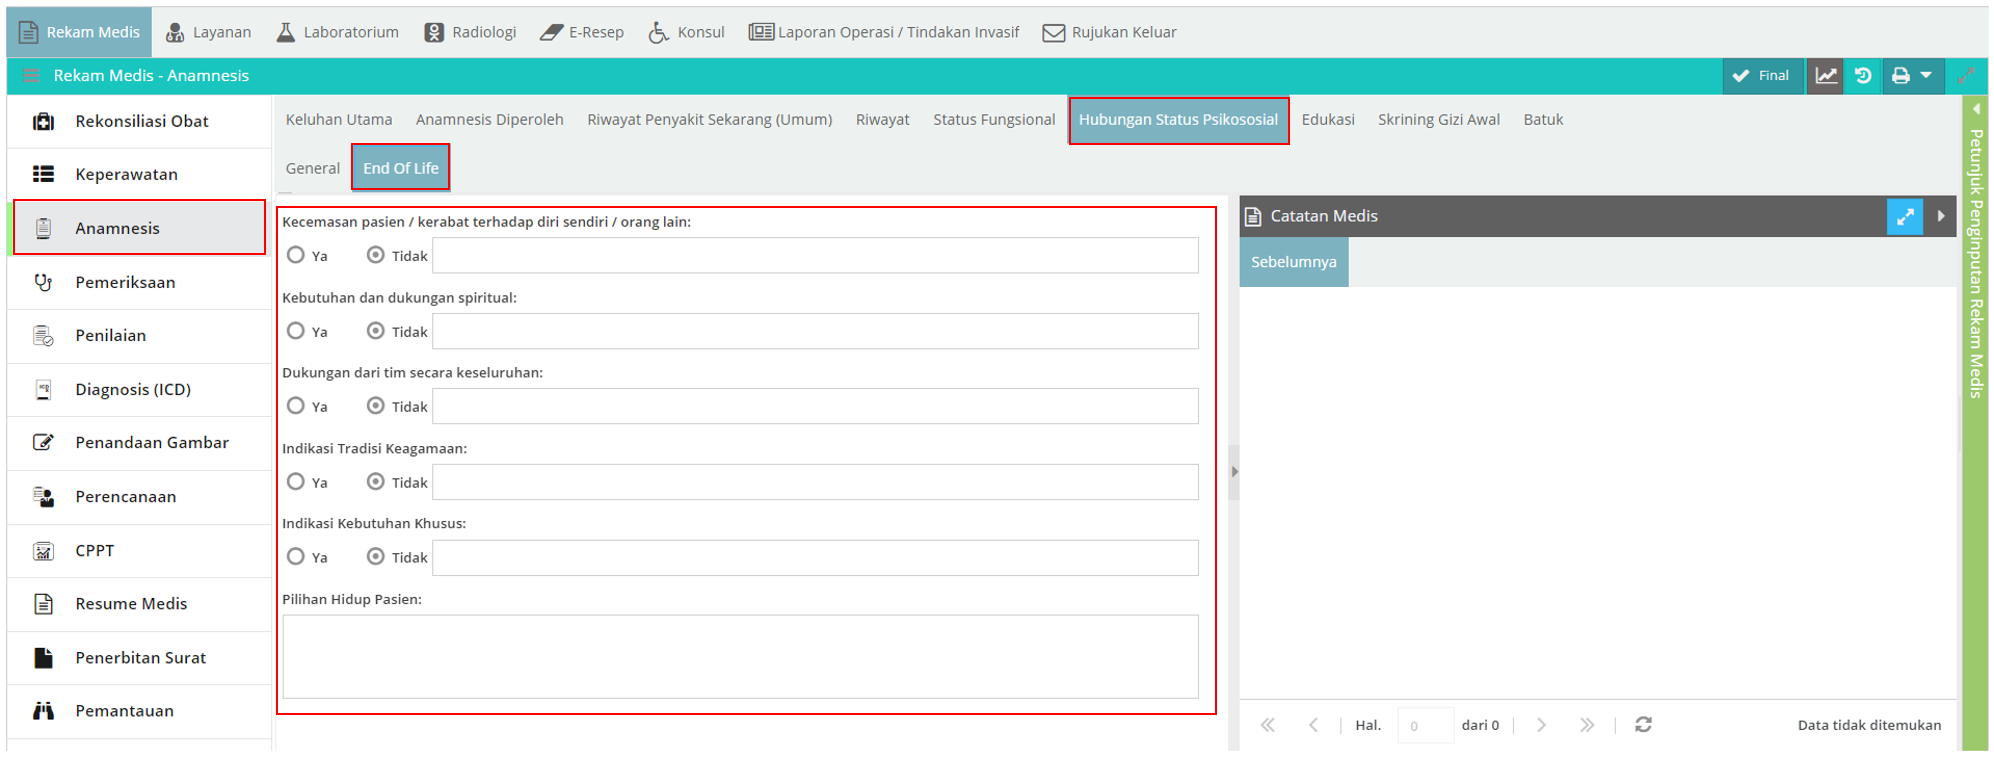
Task: Go to Batuk subtab
Action: [1543, 120]
